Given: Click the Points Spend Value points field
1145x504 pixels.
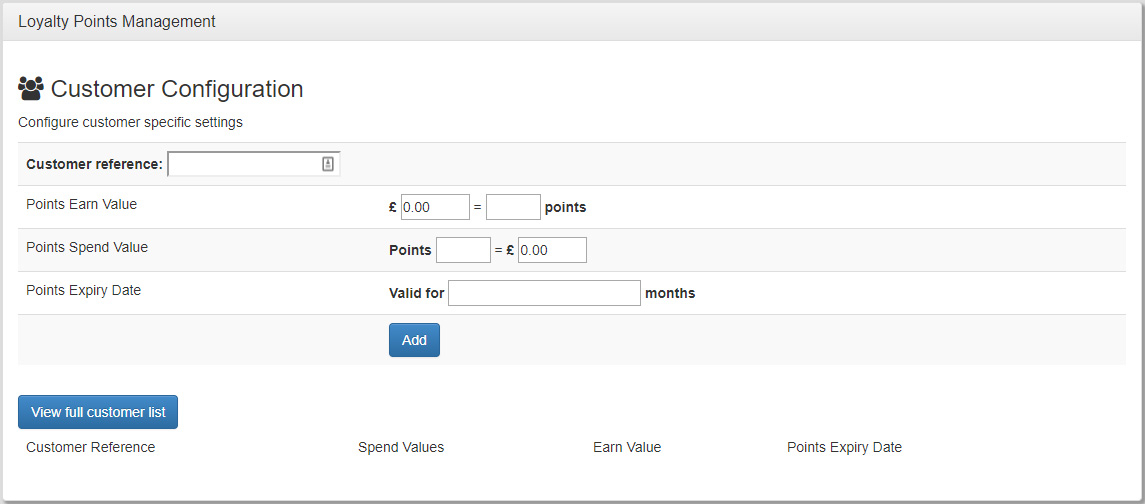Looking at the screenshot, I should click(463, 250).
